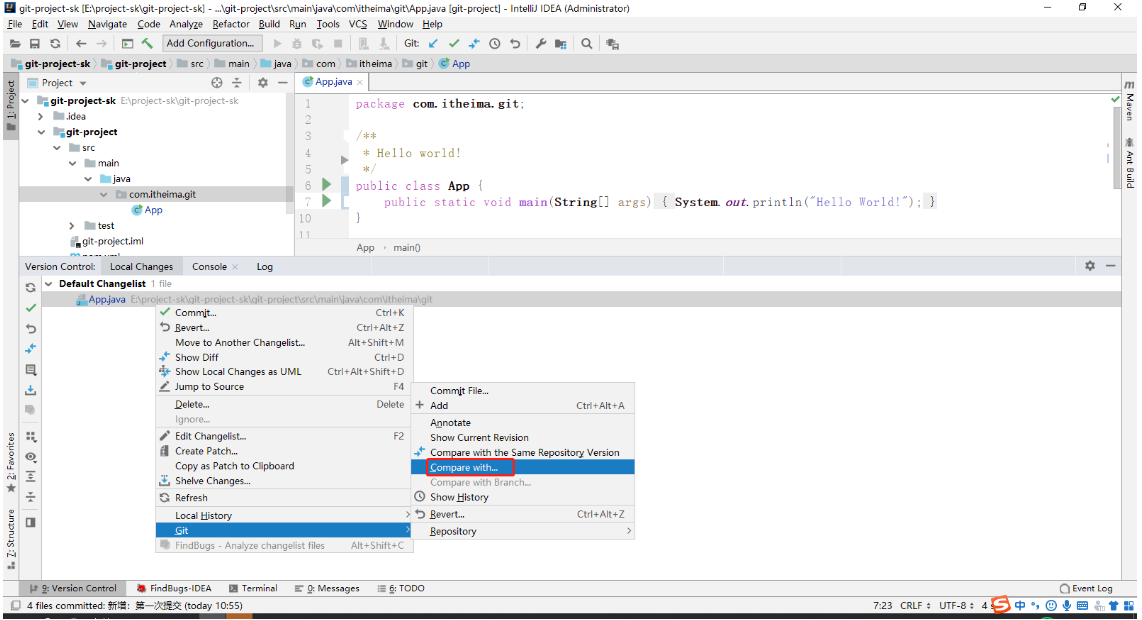Select the Local Changes tab
The width and height of the screenshot is (1142, 620).
[x=141, y=267]
